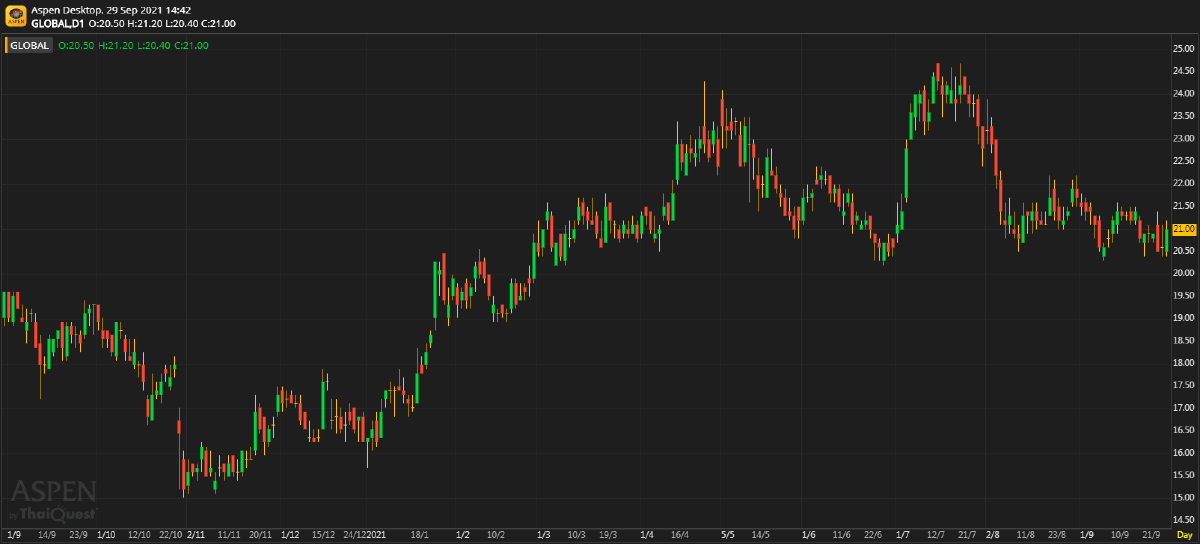1200x544 pixels.
Task: Click the 2/11 date marker on time axis
Action: coord(196,536)
